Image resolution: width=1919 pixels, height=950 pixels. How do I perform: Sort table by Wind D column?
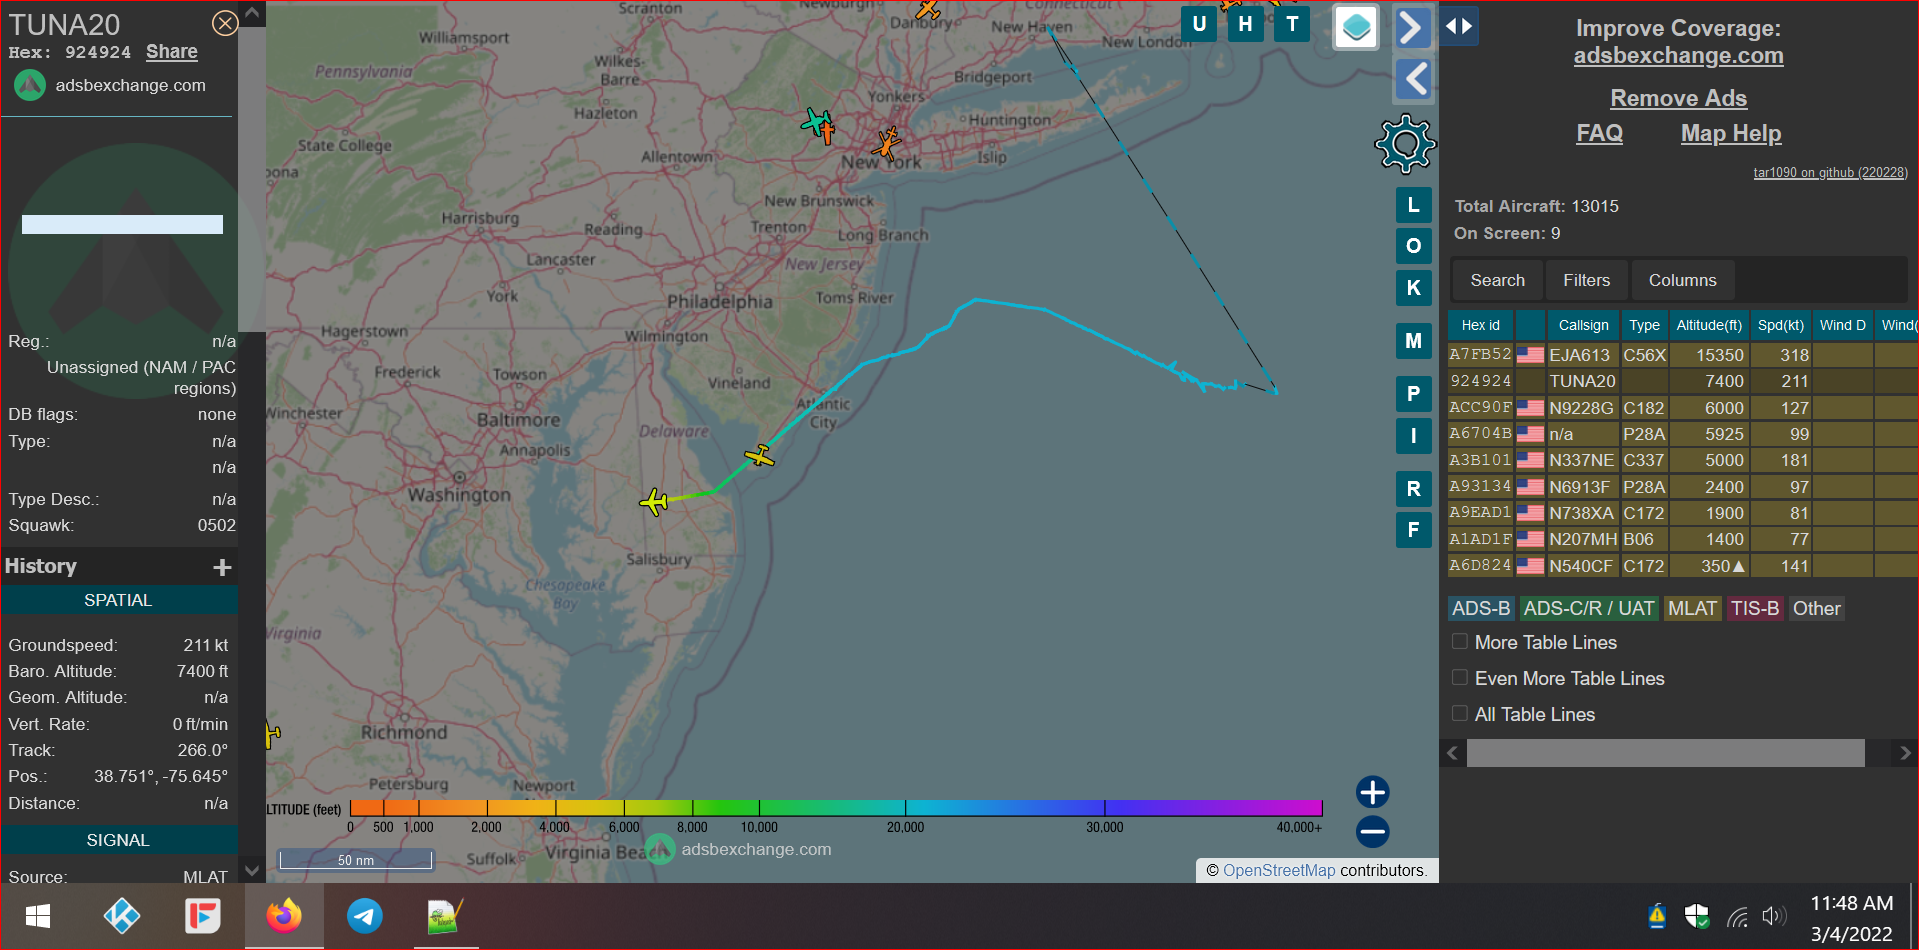1842,325
